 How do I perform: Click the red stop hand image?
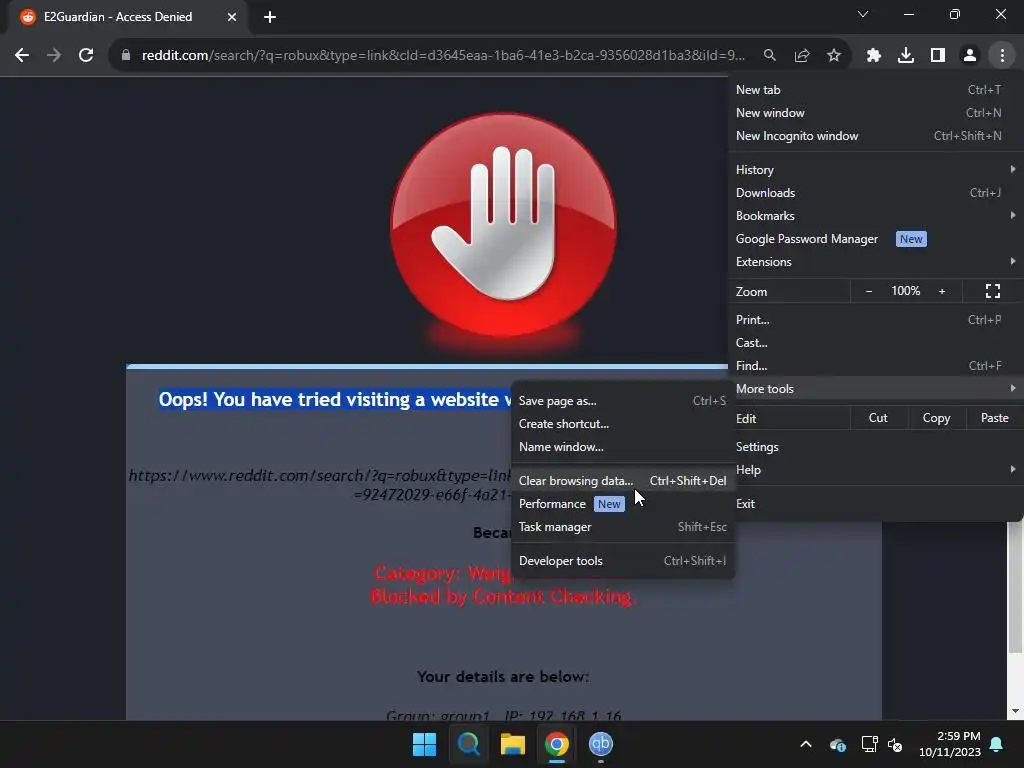click(x=503, y=226)
